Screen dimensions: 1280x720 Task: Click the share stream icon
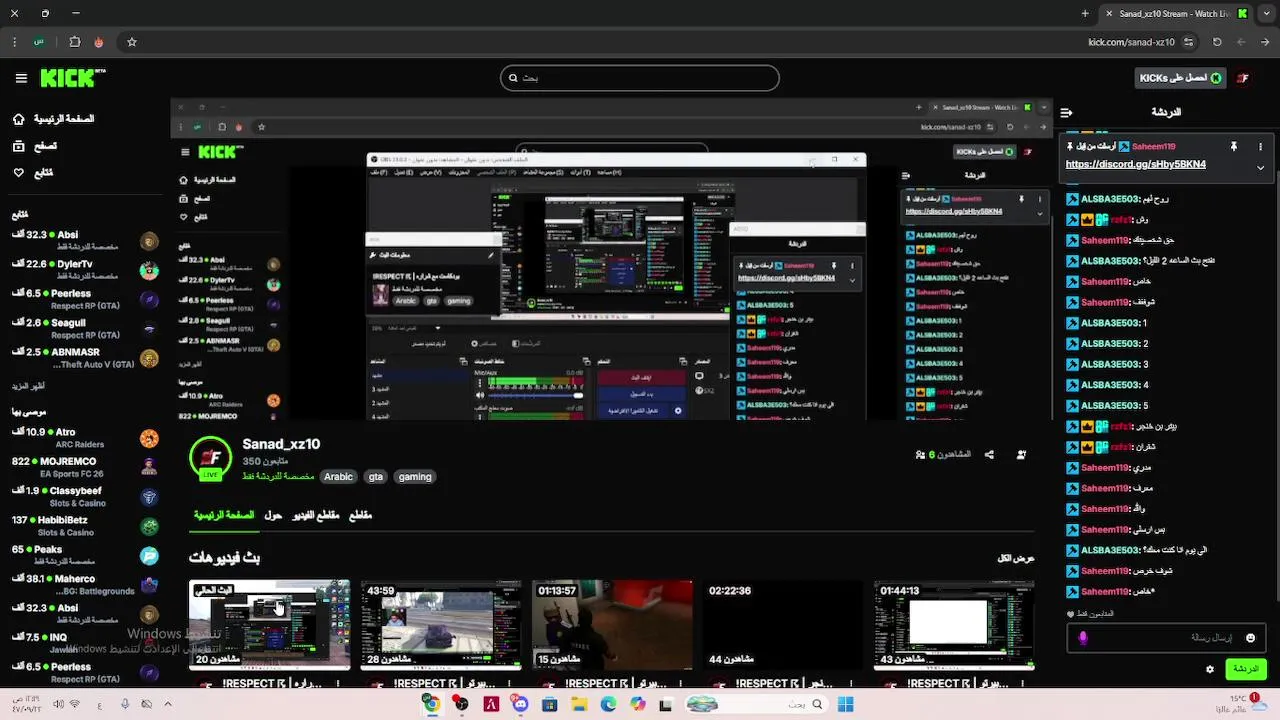[989, 454]
